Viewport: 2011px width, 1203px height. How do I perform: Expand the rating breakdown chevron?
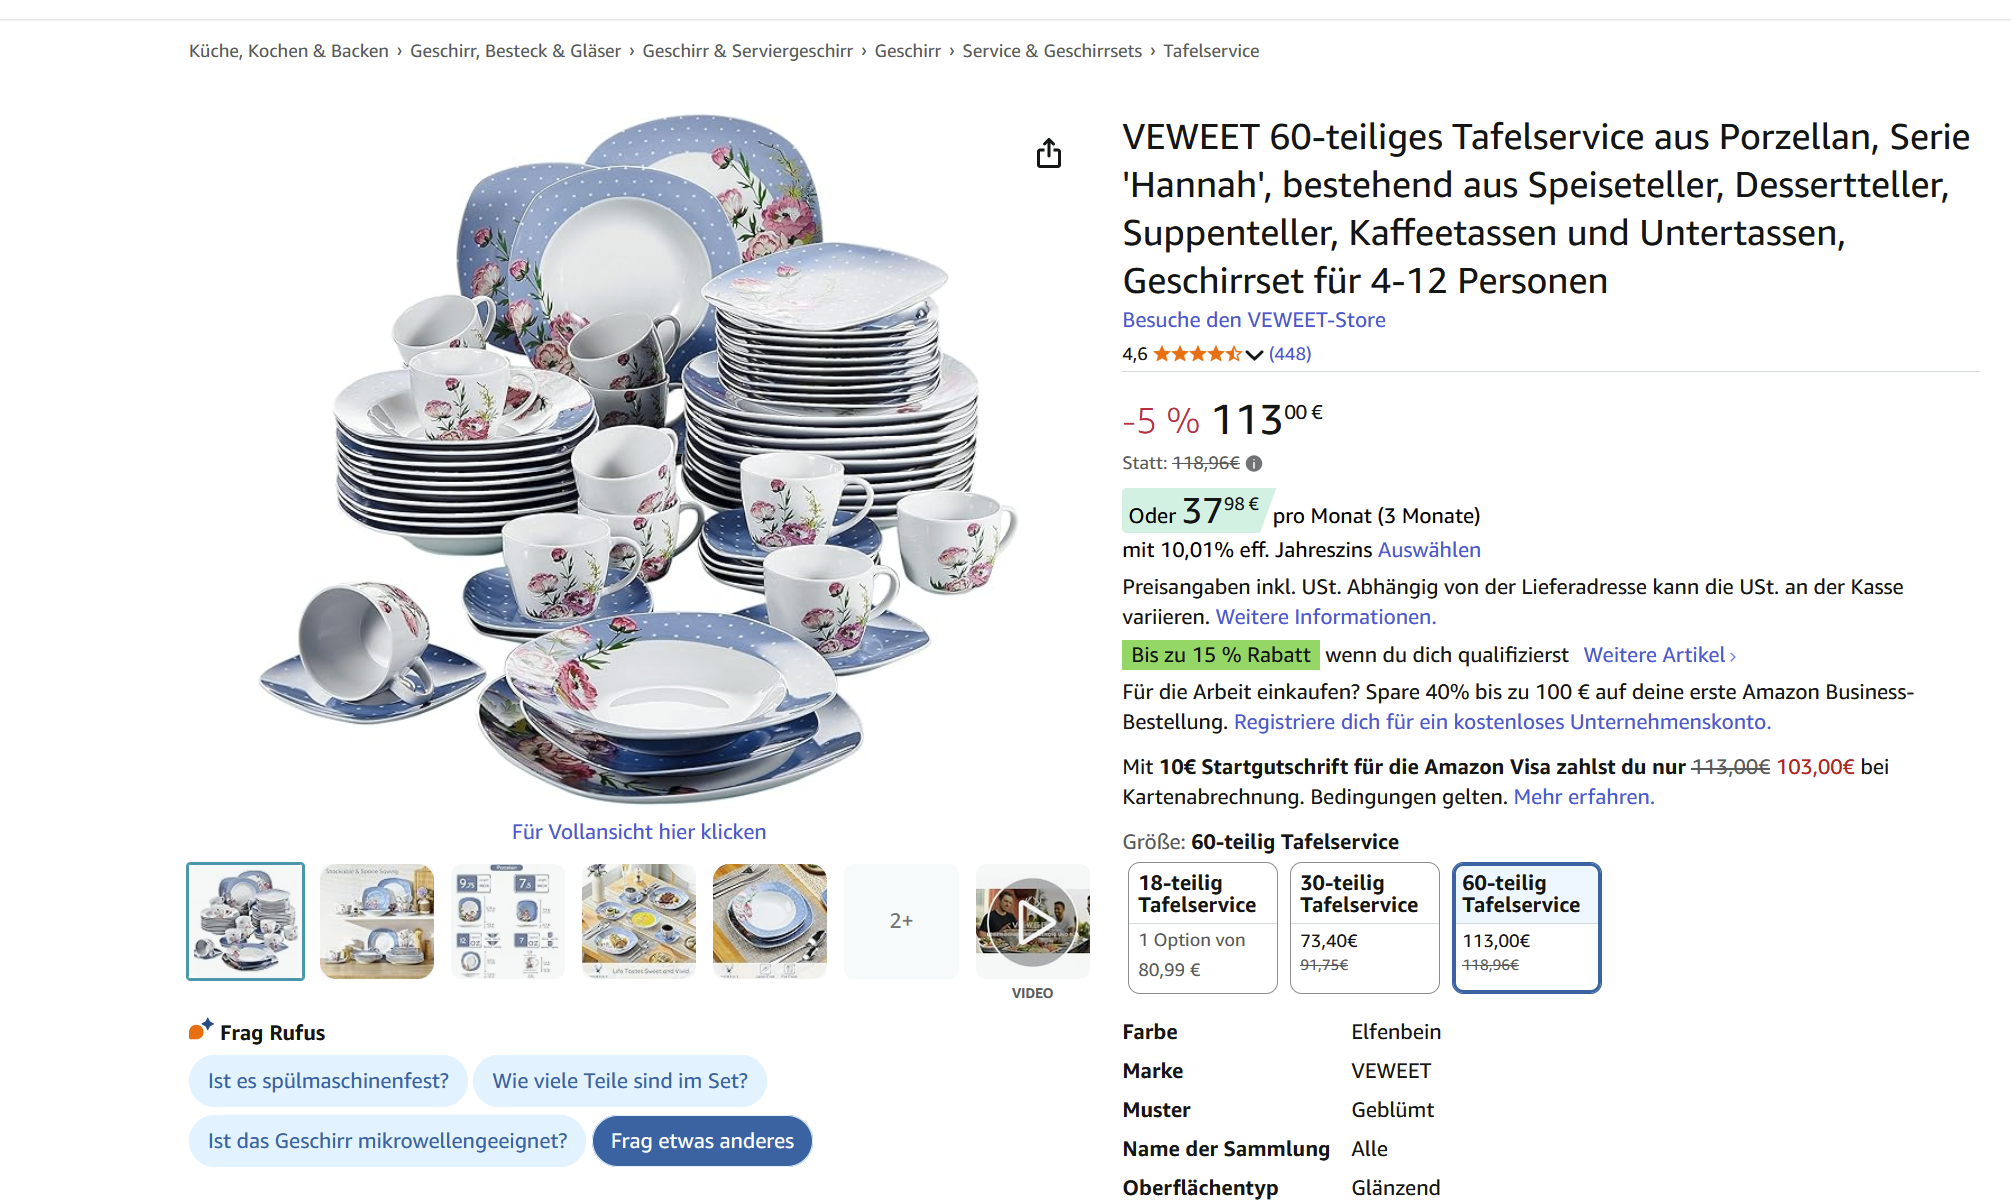1254,354
